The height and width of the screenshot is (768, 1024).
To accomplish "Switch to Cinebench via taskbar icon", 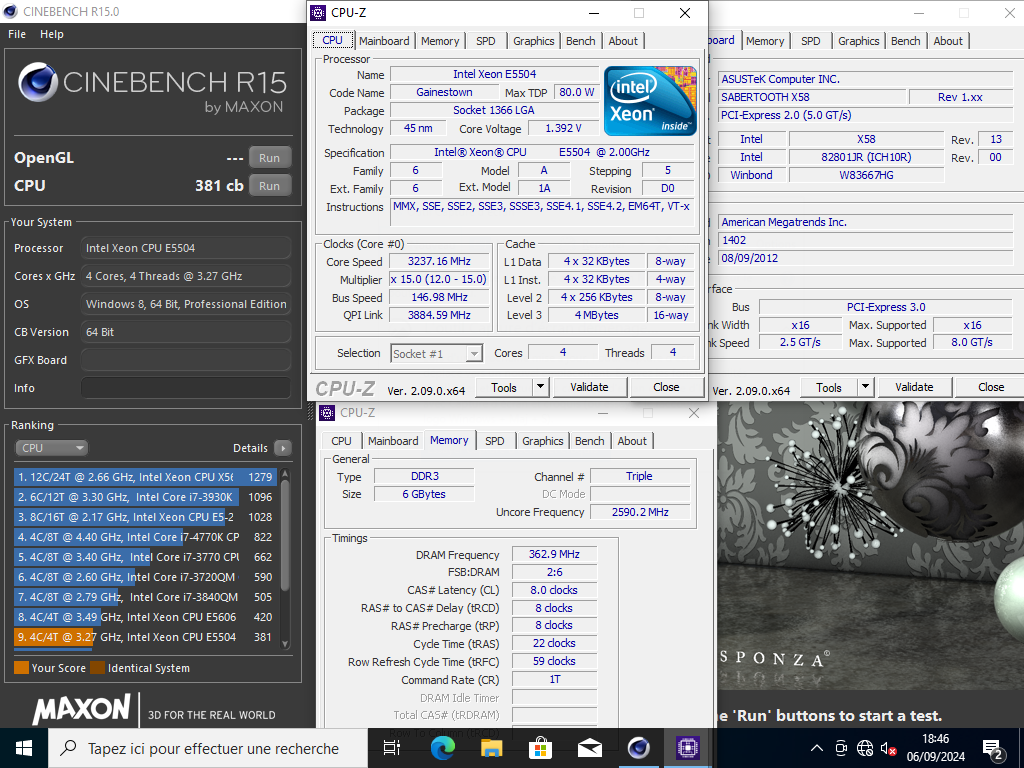I will tap(638, 748).
